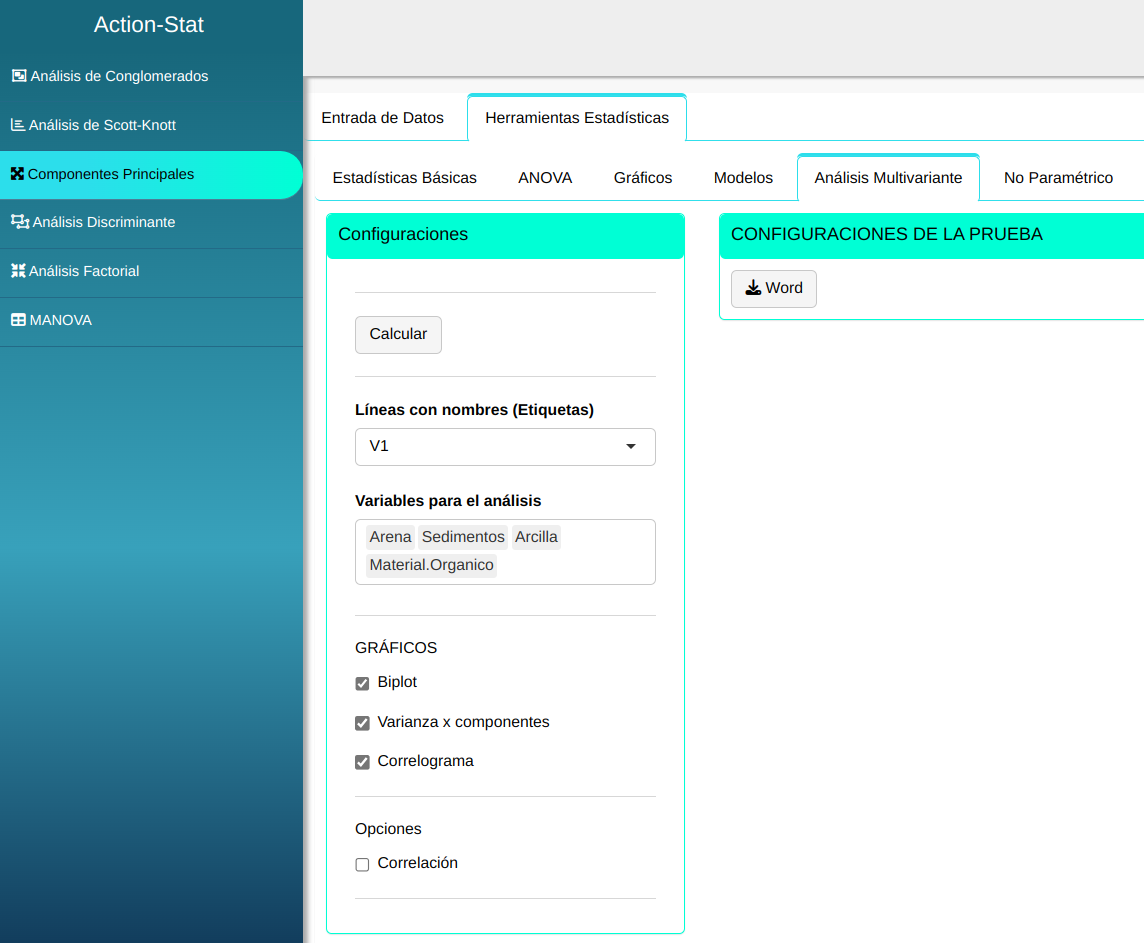This screenshot has width=1144, height=943.
Task: Switch to Entrada de Datos tab
Action: 382,118
